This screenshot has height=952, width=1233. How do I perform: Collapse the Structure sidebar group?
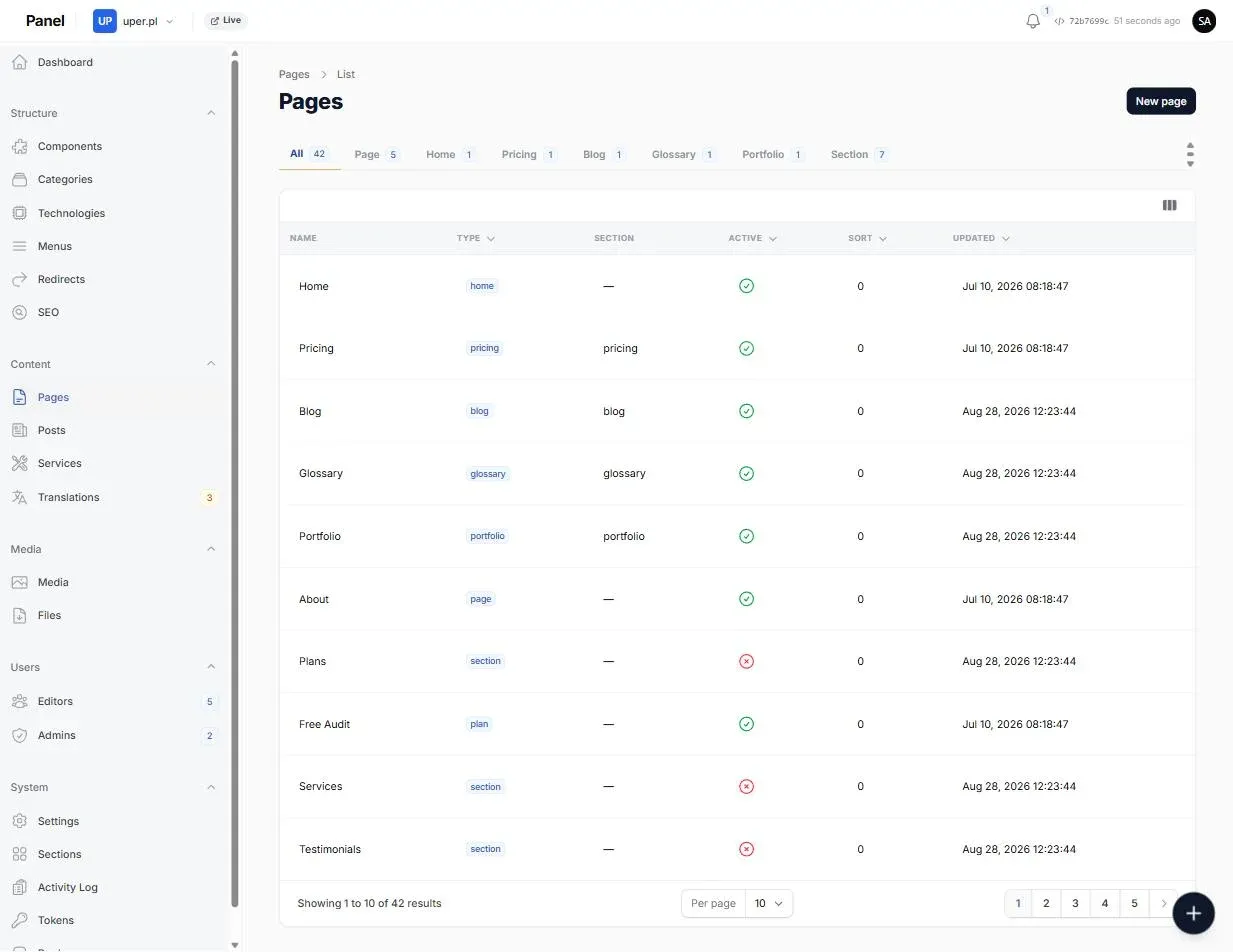[x=211, y=113]
